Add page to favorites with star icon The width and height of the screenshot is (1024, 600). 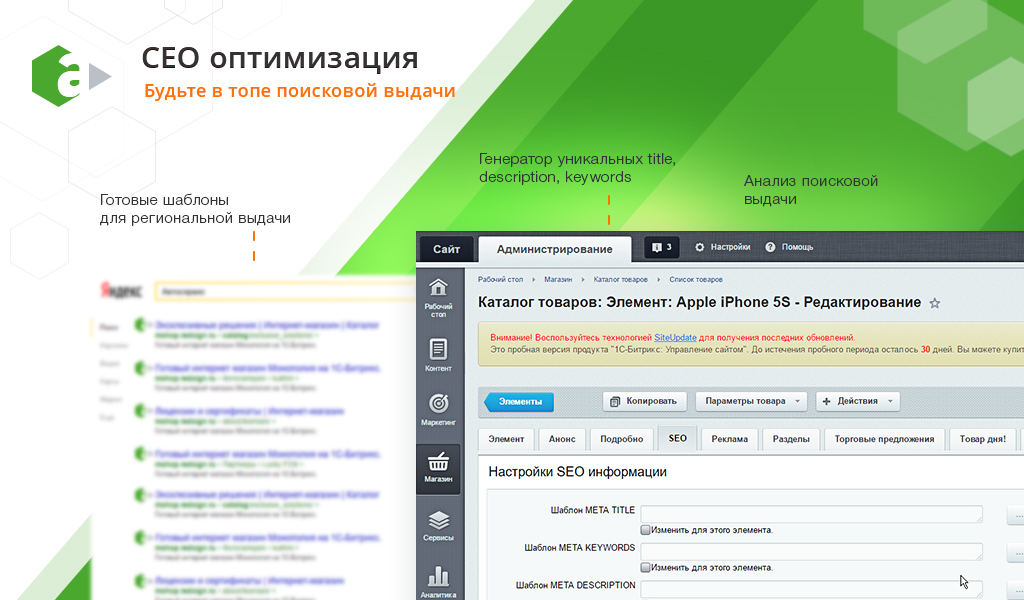pyautogui.click(x=935, y=303)
